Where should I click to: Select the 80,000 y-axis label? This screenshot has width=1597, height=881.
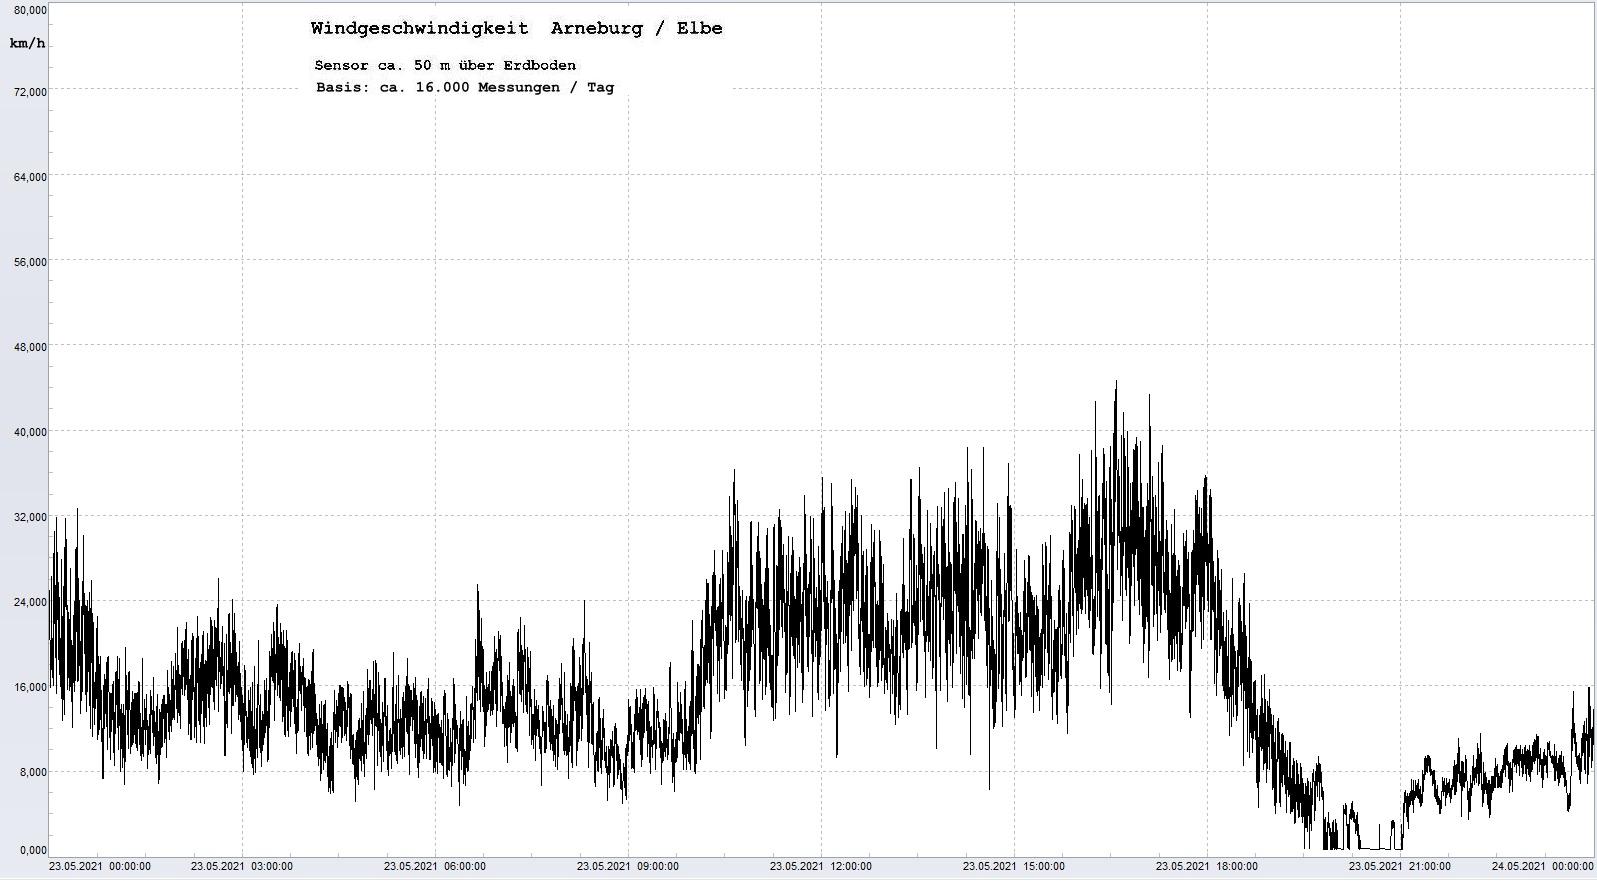pyautogui.click(x=30, y=10)
